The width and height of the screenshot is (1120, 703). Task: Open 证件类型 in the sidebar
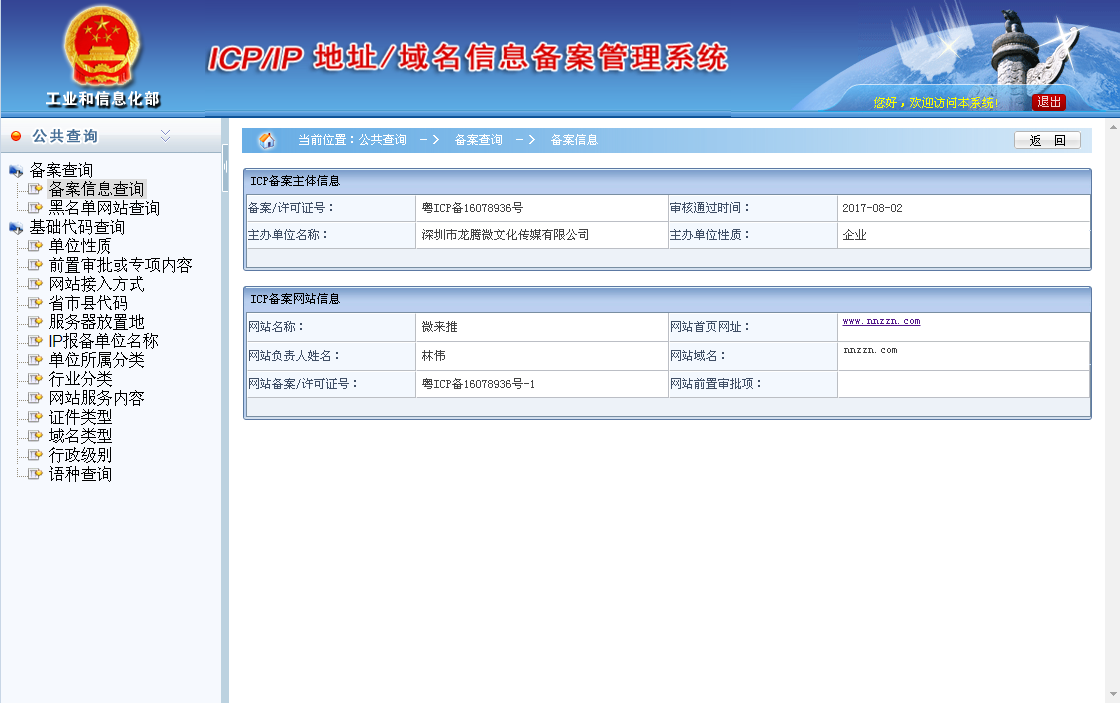pyautogui.click(x=80, y=417)
